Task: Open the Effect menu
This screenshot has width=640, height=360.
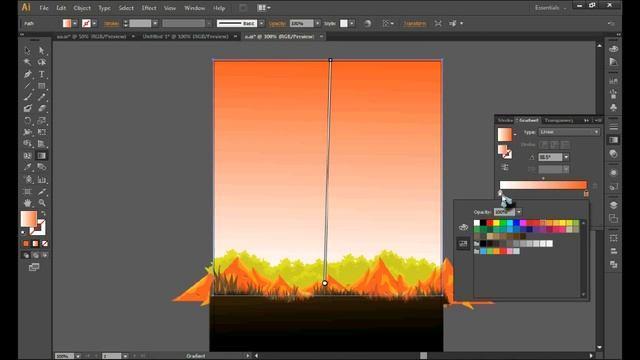Action: coord(149,8)
